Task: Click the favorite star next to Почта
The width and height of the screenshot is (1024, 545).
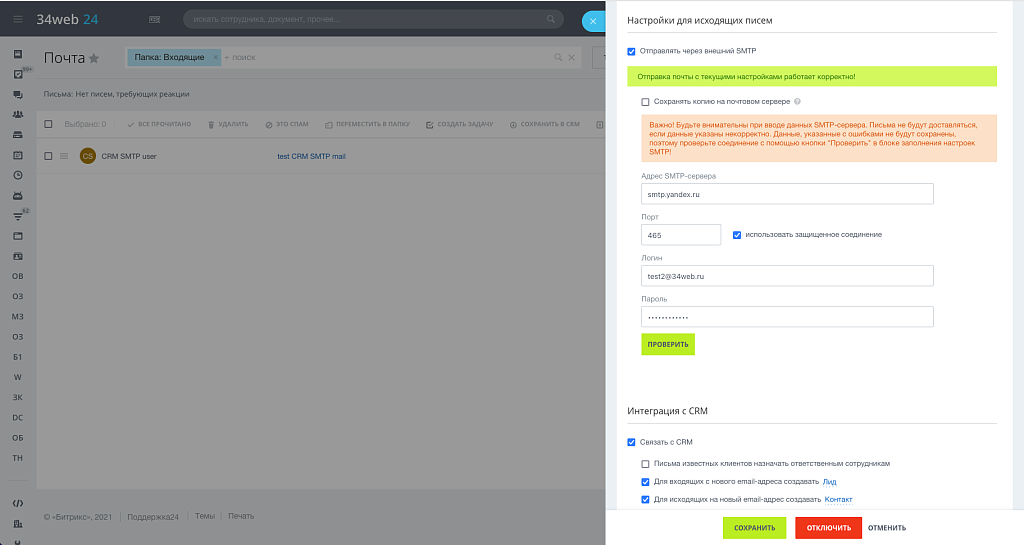Action: pos(94,58)
